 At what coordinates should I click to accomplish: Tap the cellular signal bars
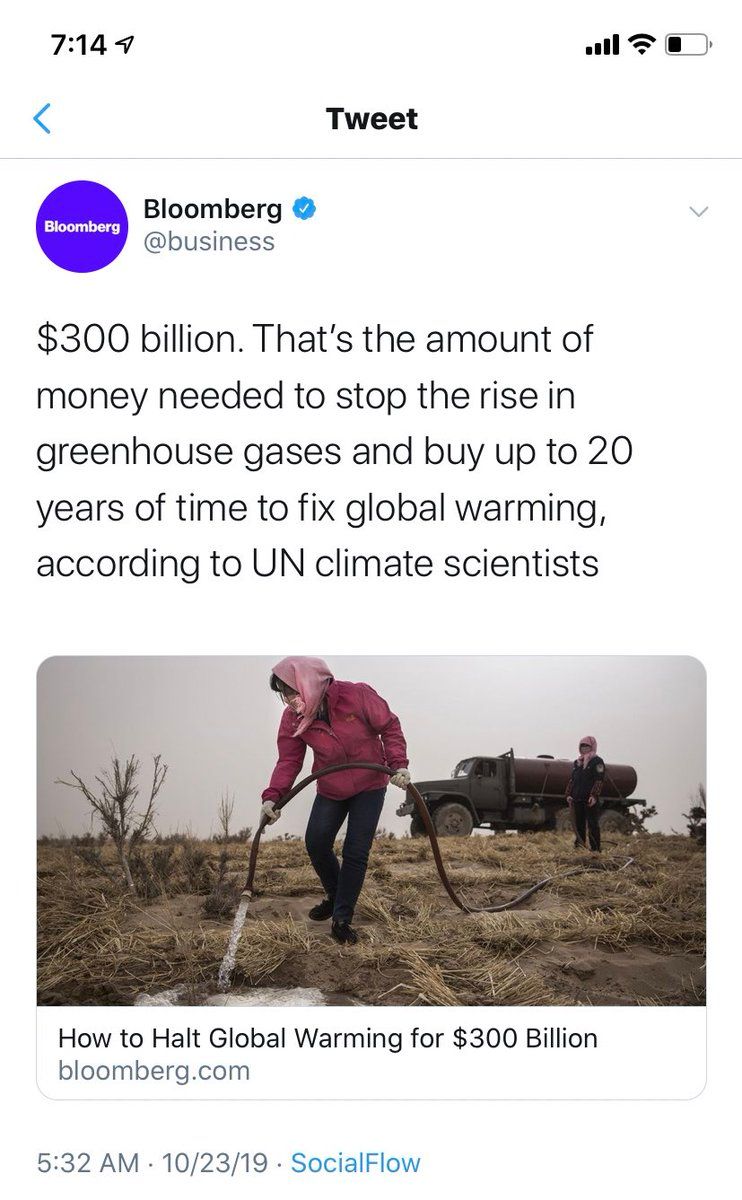point(602,45)
